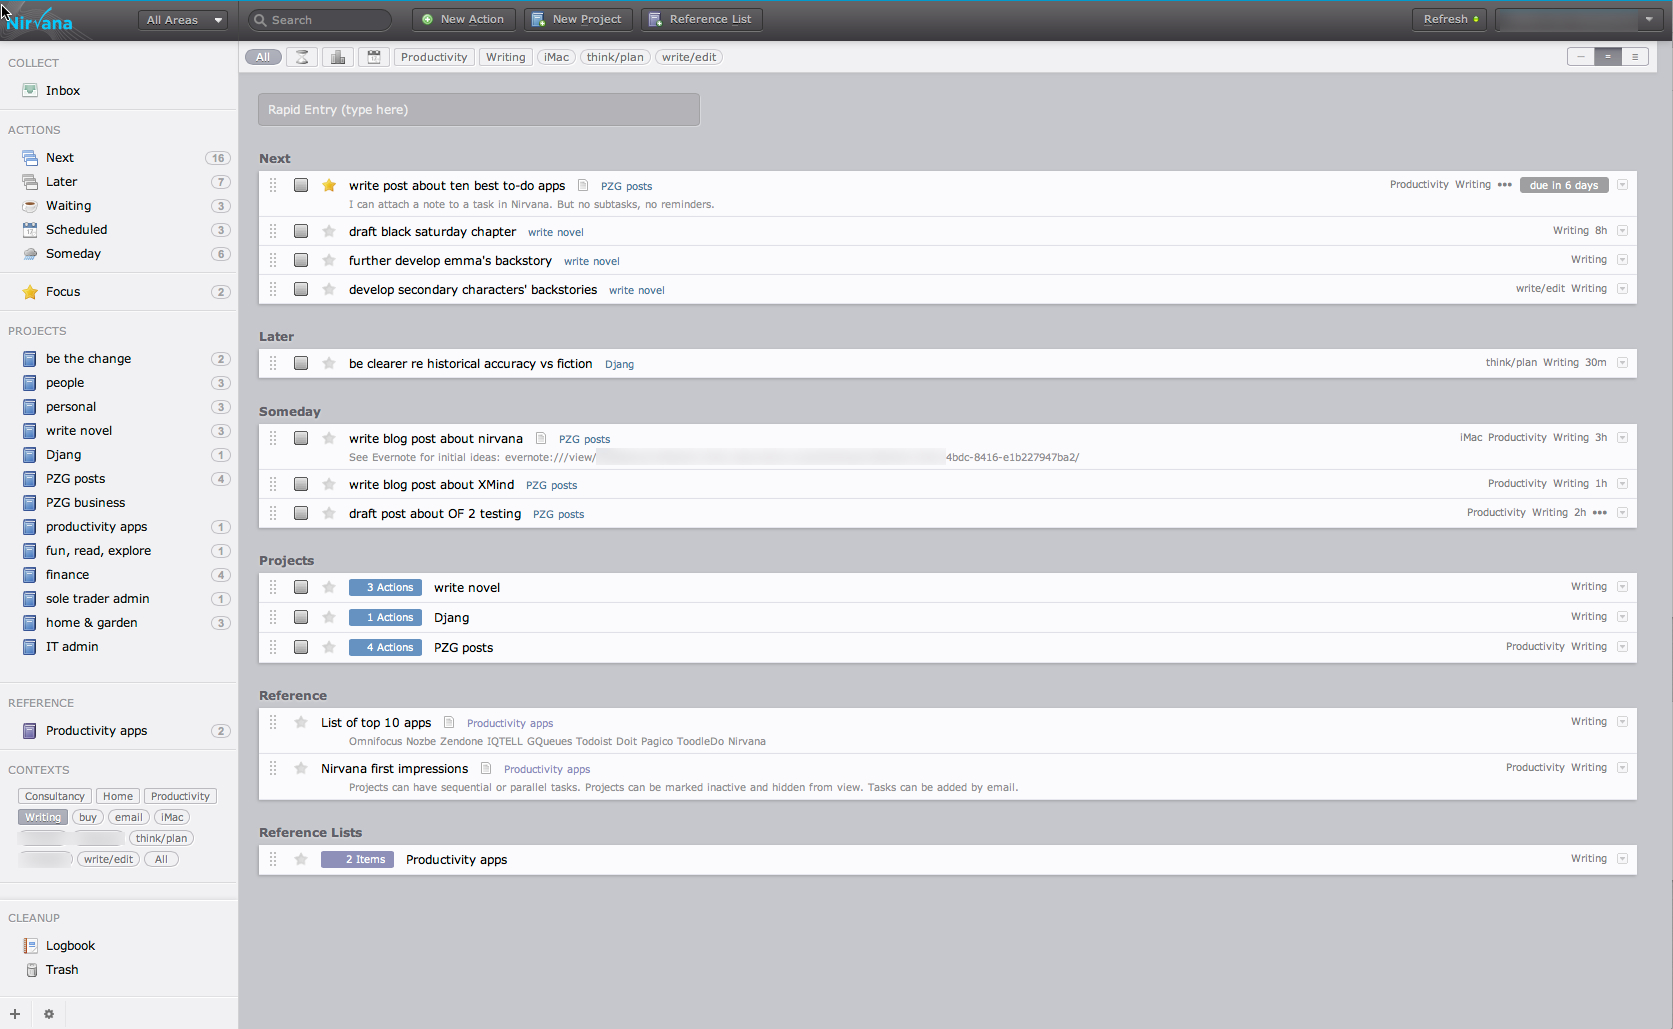Select the 'think/plan' filter tag at top
The width and height of the screenshot is (1673, 1029).
615,57
